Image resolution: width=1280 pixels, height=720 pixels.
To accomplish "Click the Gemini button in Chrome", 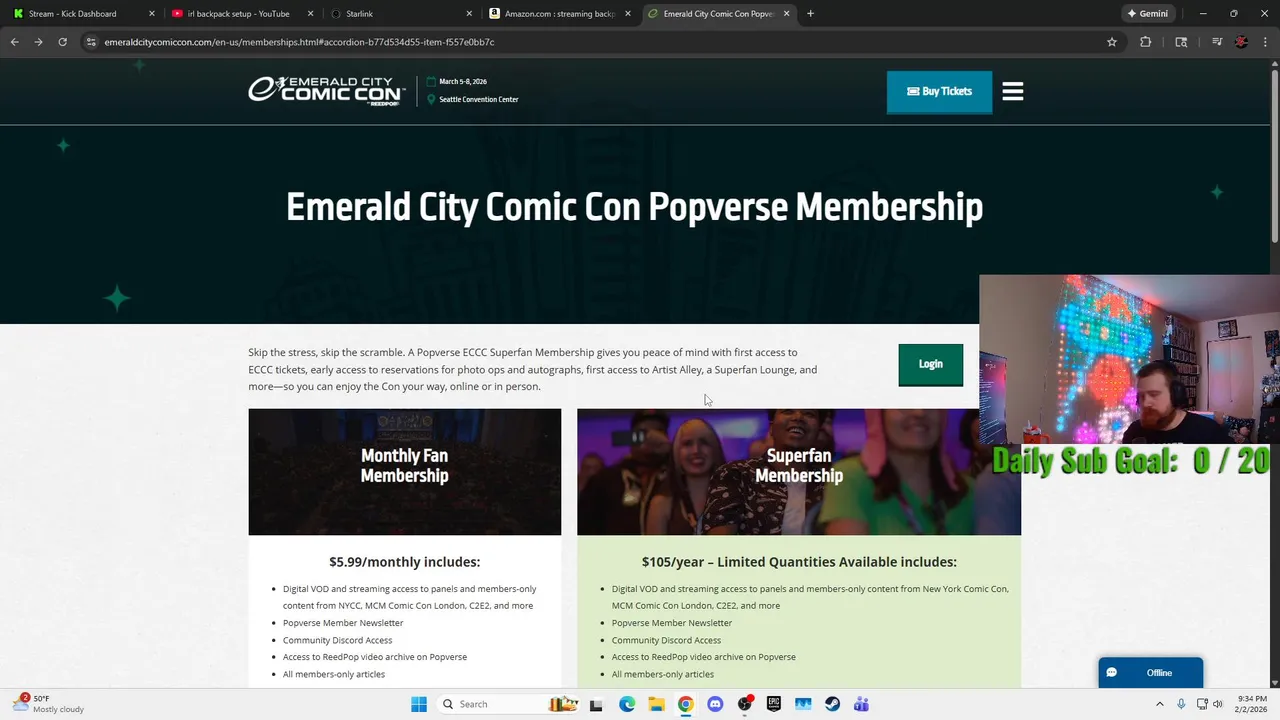I will coord(1147,14).
